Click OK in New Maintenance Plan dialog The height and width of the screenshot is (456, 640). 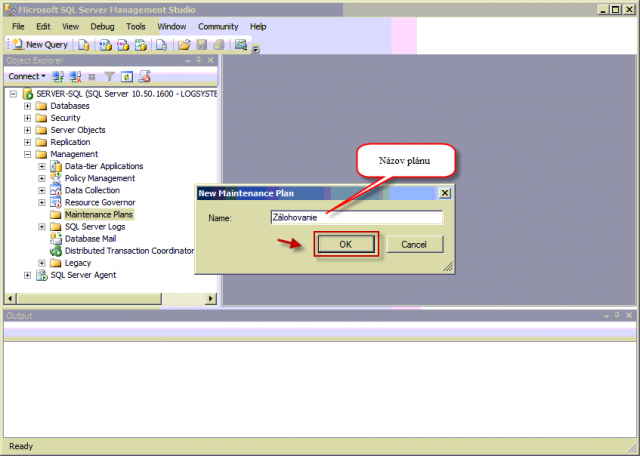[346, 244]
